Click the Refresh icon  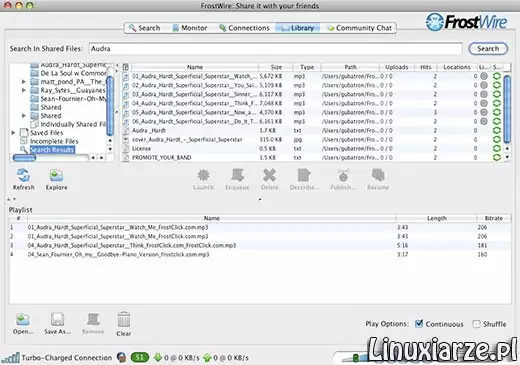pyautogui.click(x=23, y=175)
